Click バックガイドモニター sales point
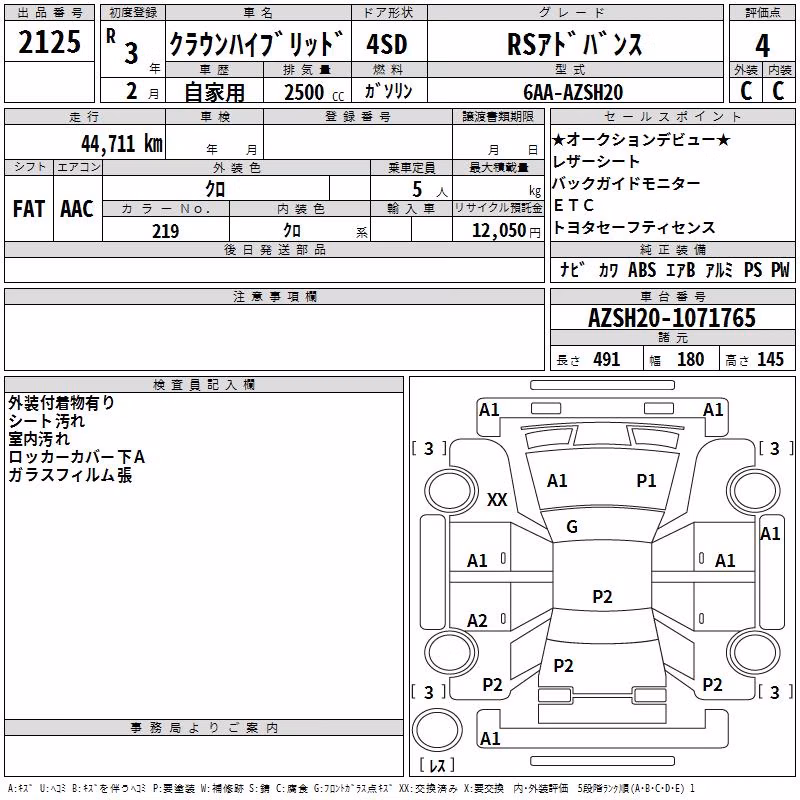 (x=627, y=183)
